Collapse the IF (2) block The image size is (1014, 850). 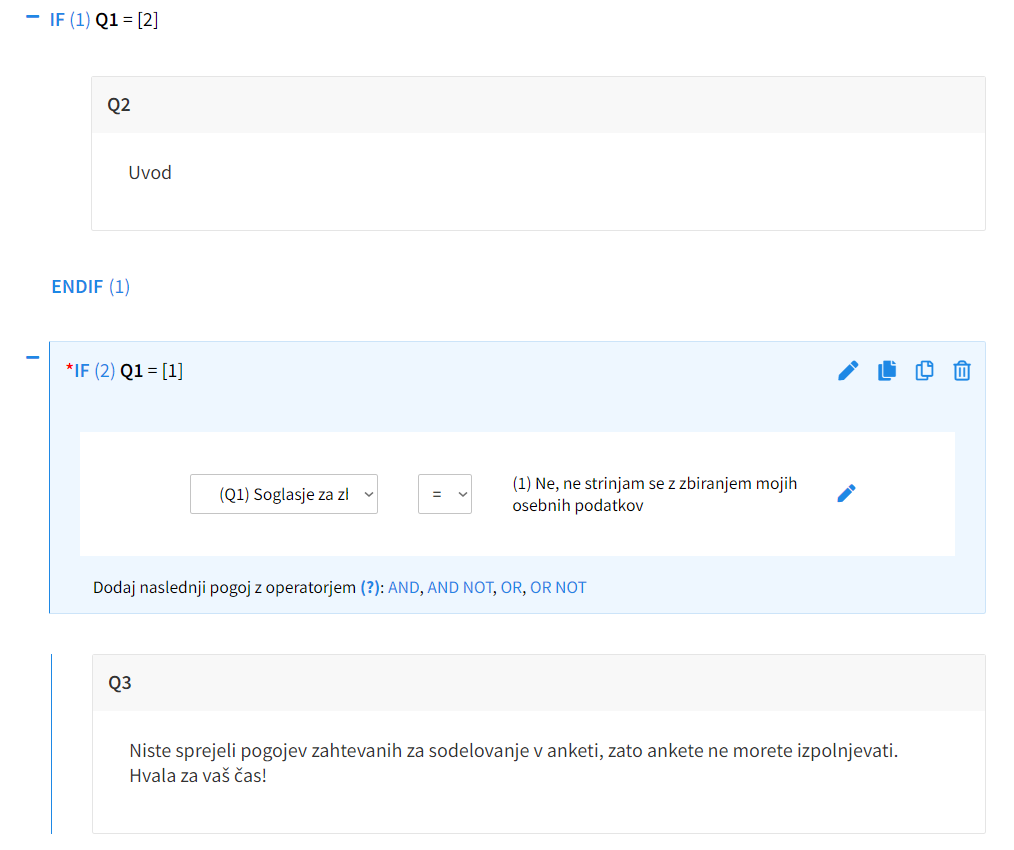(x=32, y=357)
